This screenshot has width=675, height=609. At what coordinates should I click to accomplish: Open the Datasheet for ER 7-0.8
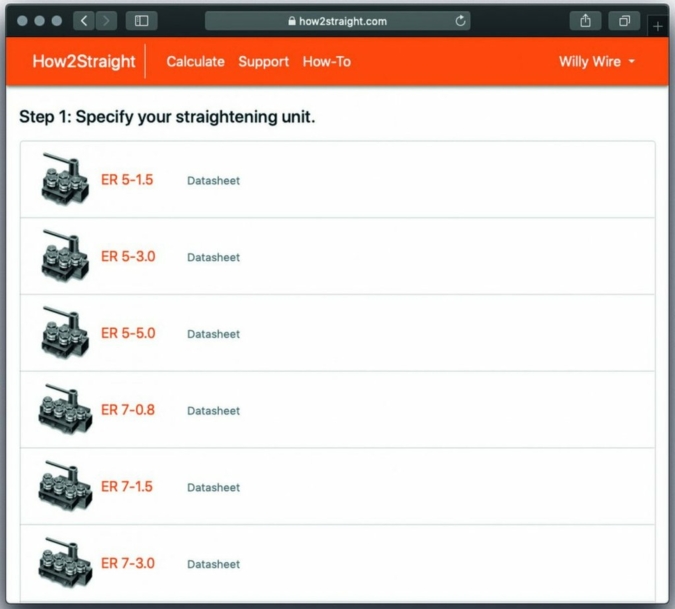214,411
